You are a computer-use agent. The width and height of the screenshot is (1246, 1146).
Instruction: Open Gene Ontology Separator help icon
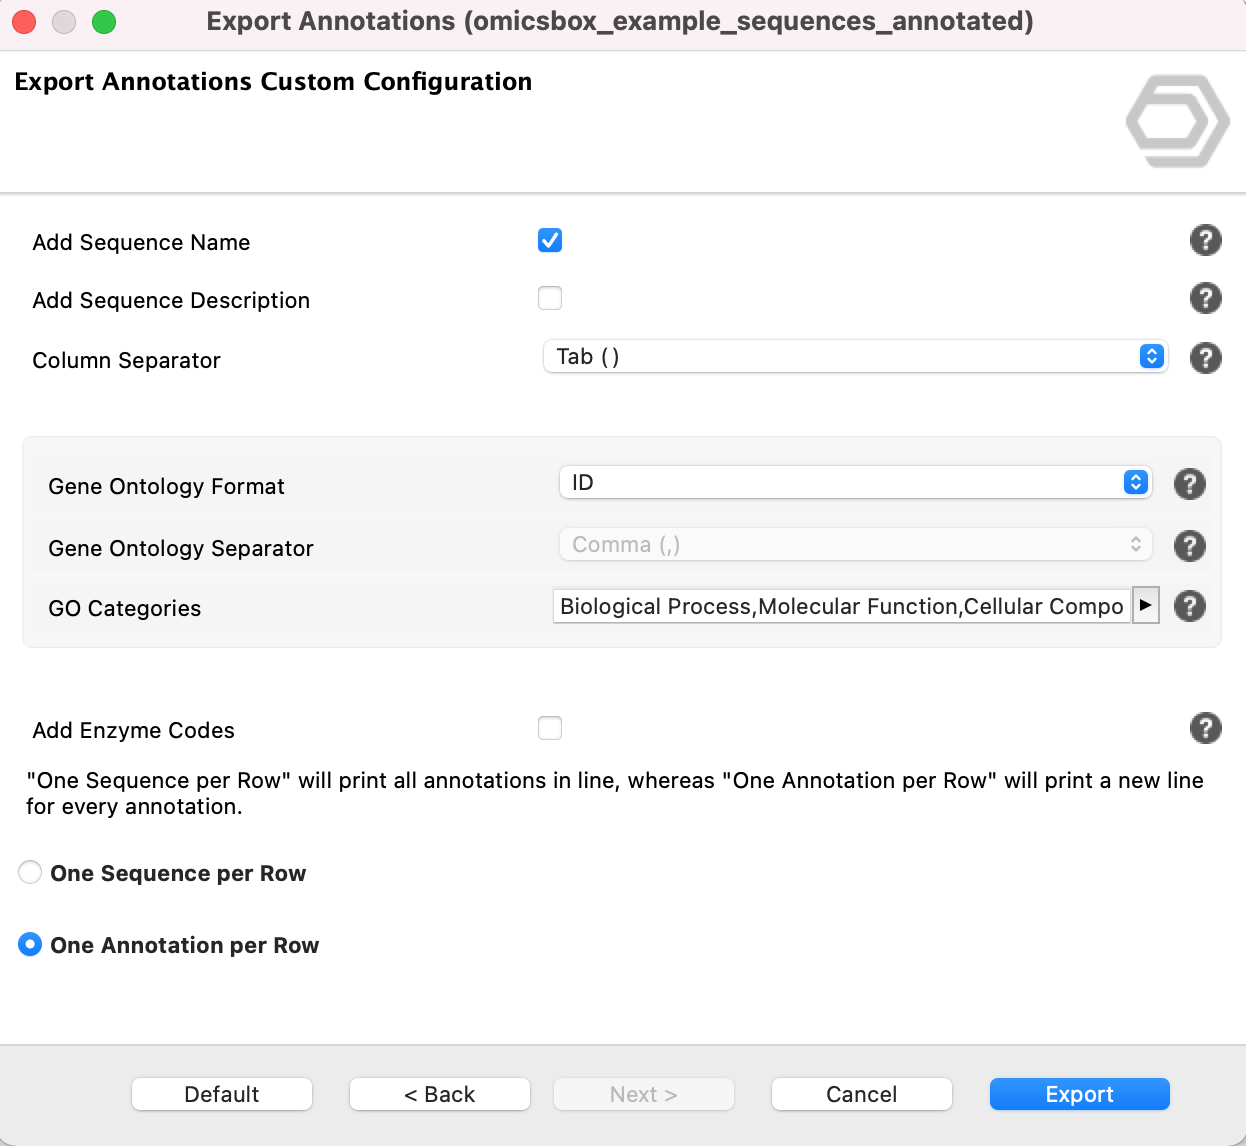pos(1189,546)
